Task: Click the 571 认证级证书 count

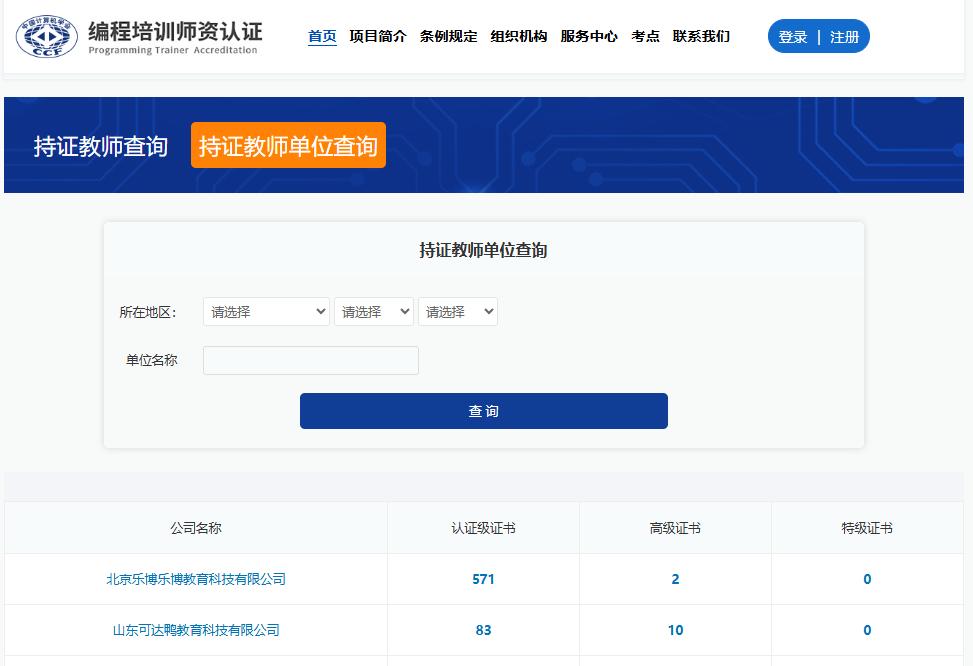Action: [x=483, y=579]
